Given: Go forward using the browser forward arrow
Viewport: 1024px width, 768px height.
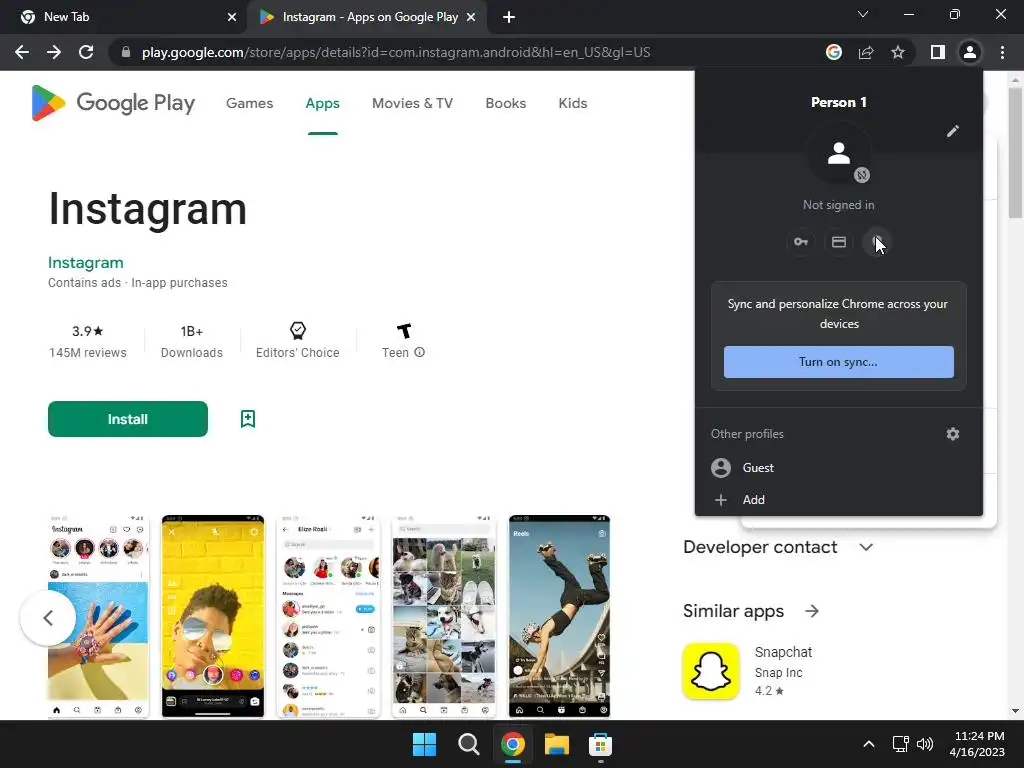Looking at the screenshot, I should [x=54, y=52].
